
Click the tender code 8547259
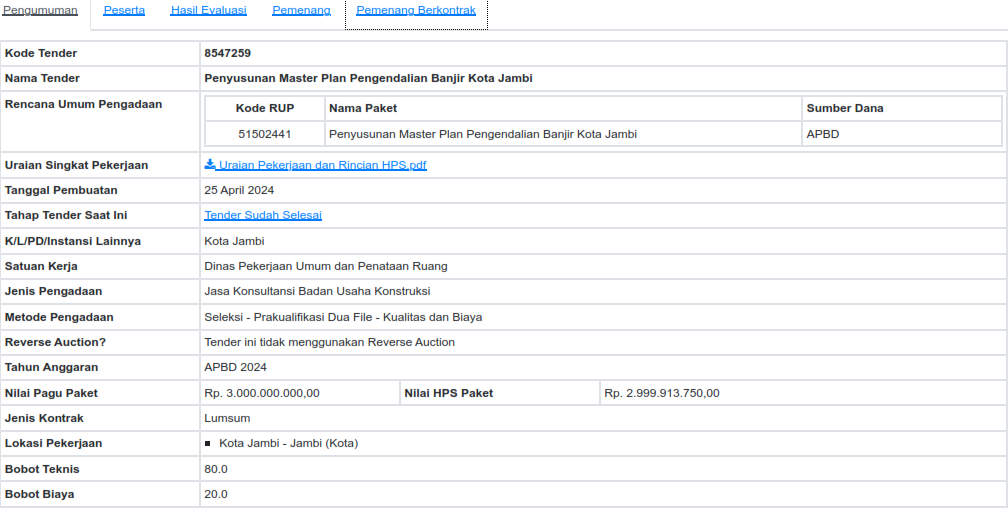pyautogui.click(x=227, y=53)
